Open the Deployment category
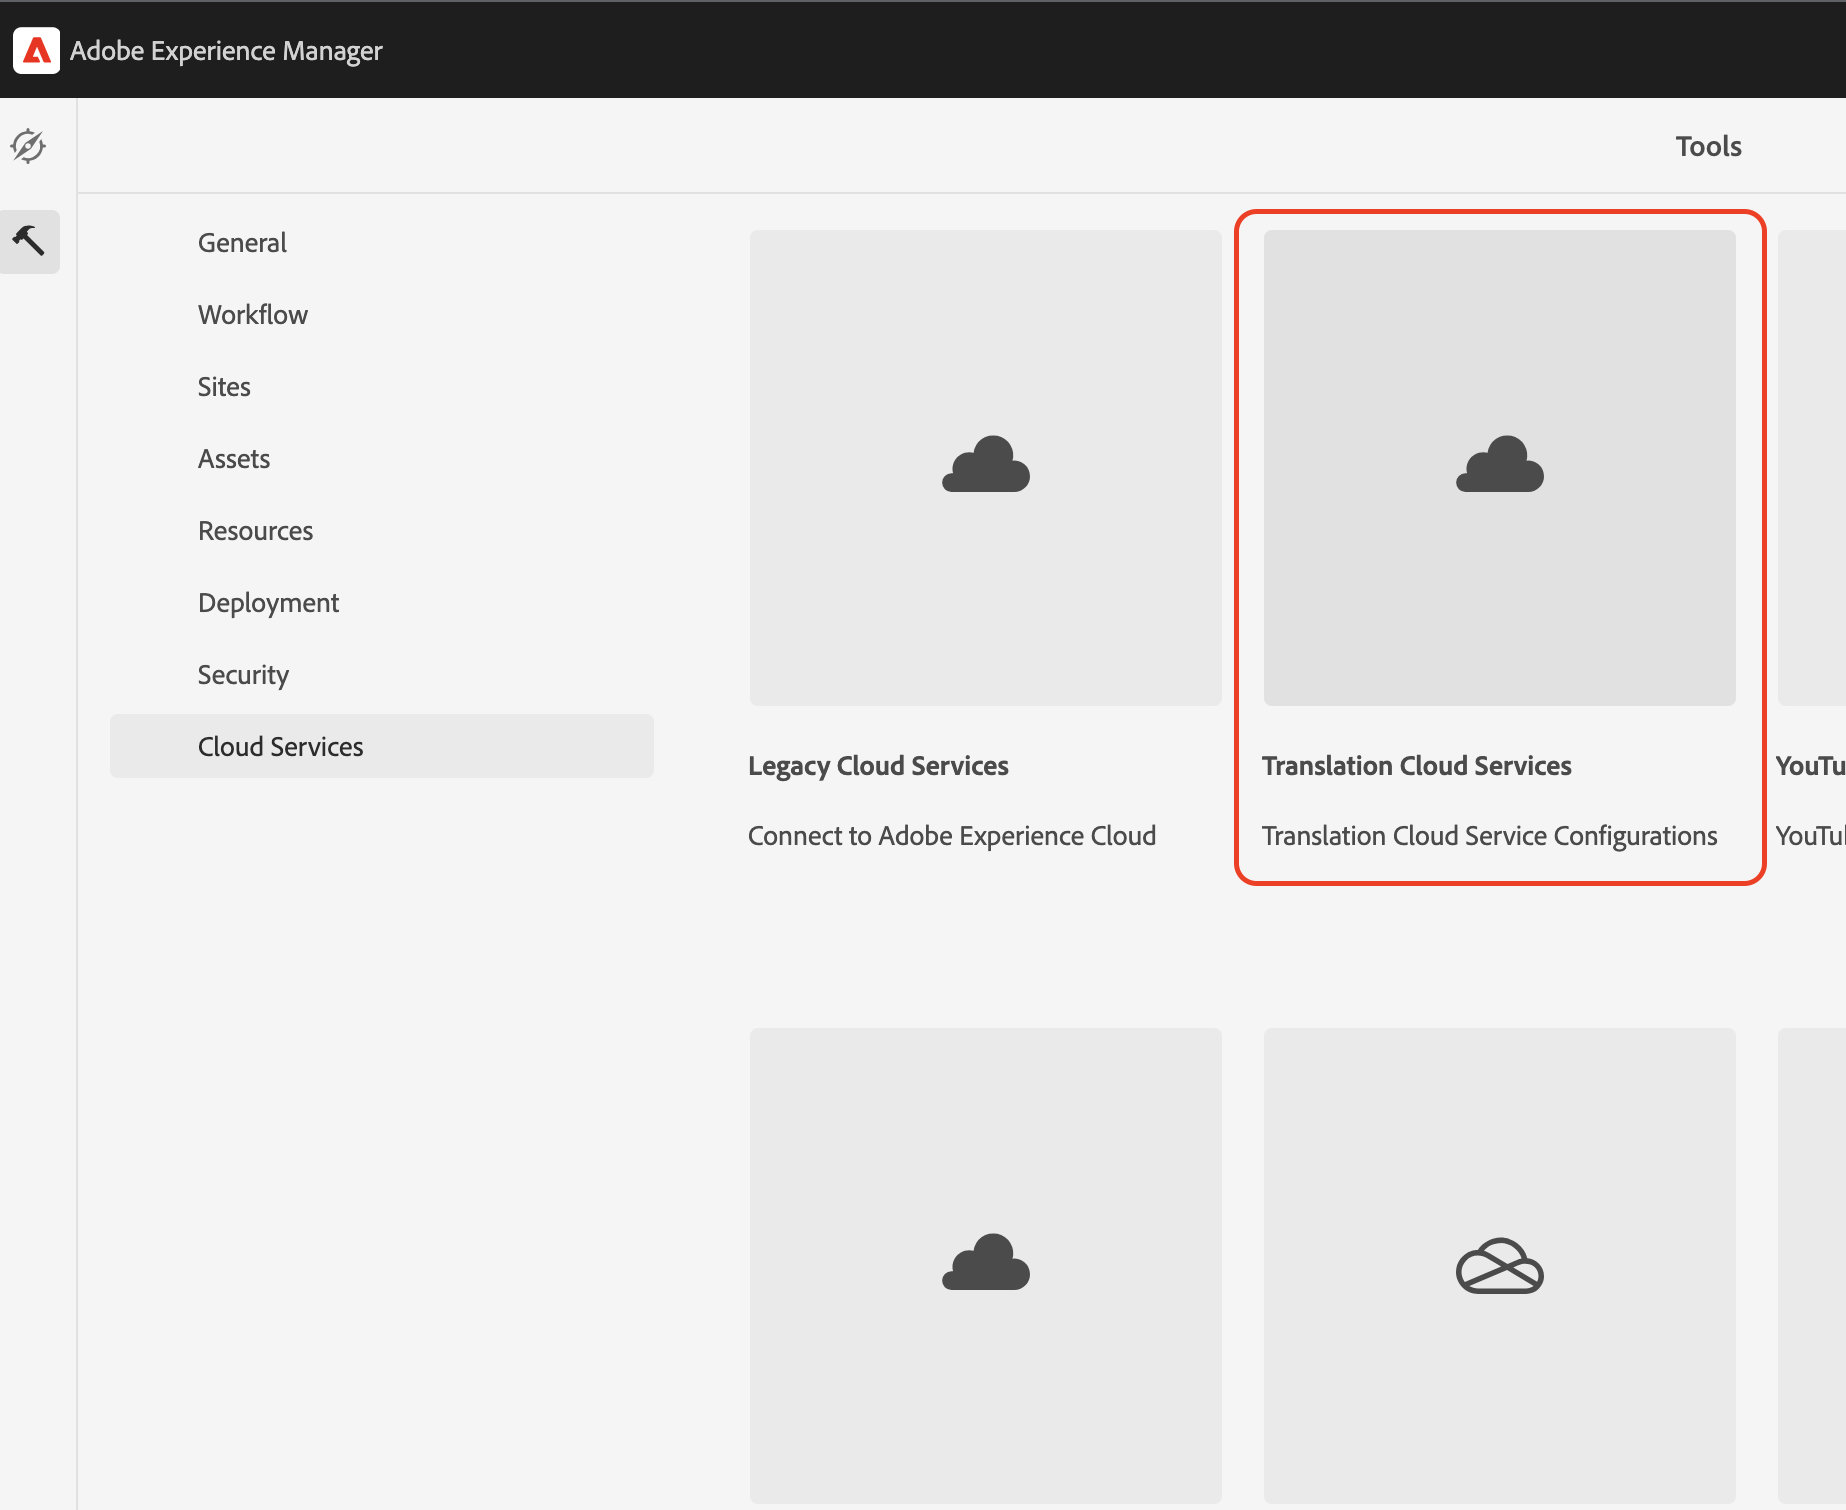The image size is (1846, 1510). pyautogui.click(x=269, y=603)
